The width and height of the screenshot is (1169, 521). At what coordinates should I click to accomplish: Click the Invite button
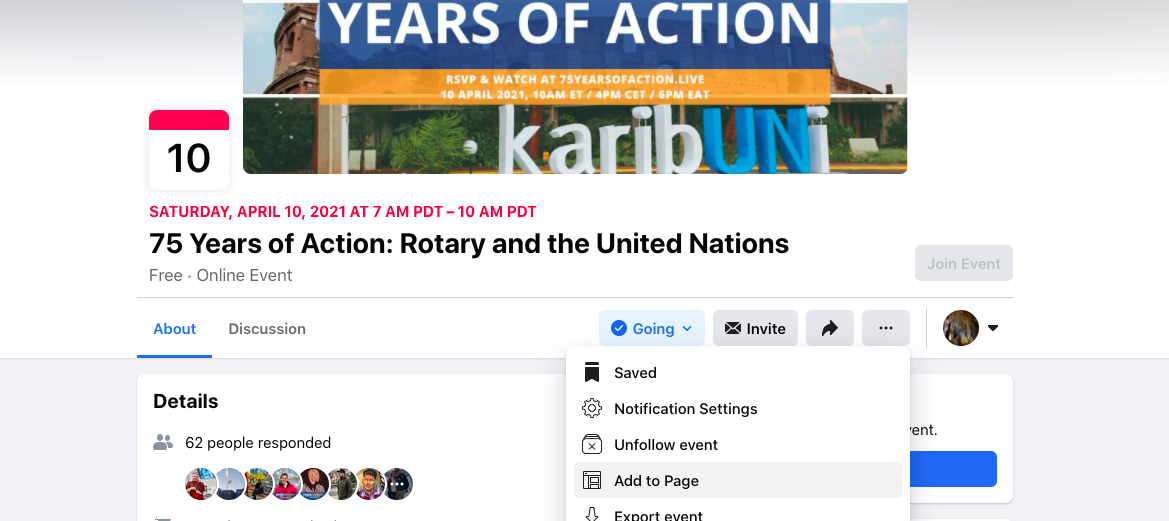[755, 328]
